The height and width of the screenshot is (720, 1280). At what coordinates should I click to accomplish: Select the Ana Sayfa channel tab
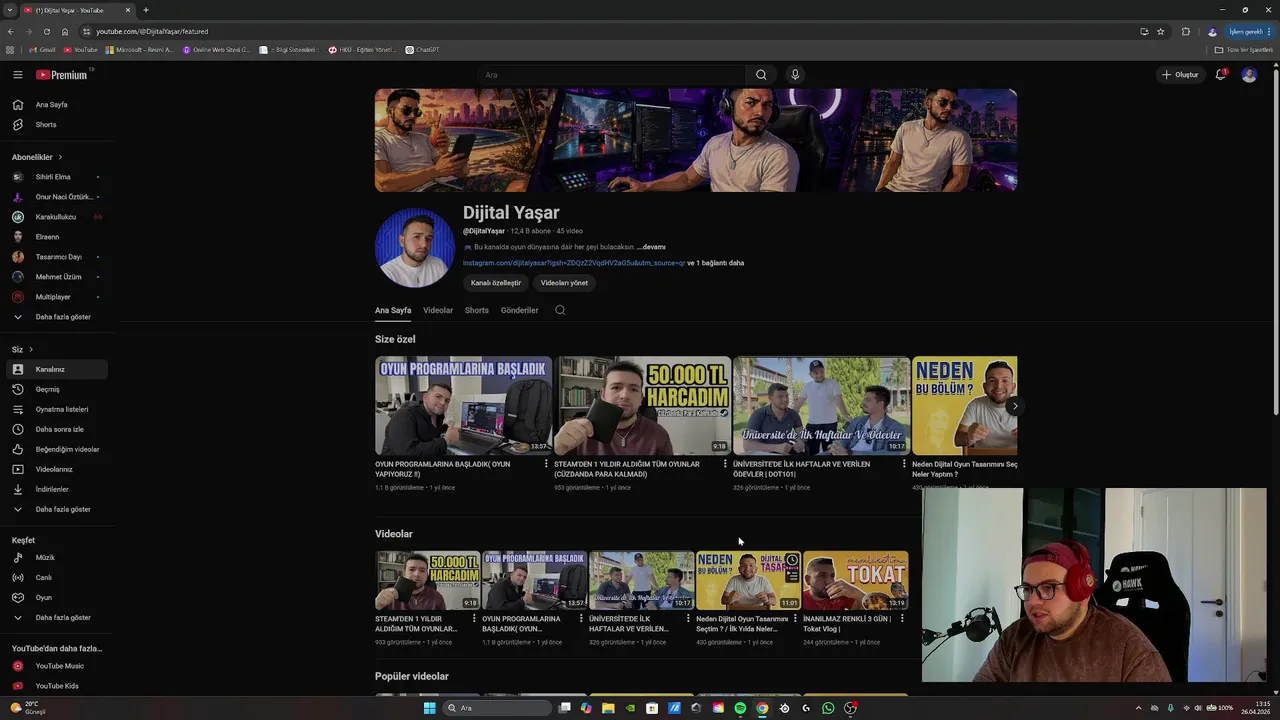click(393, 310)
